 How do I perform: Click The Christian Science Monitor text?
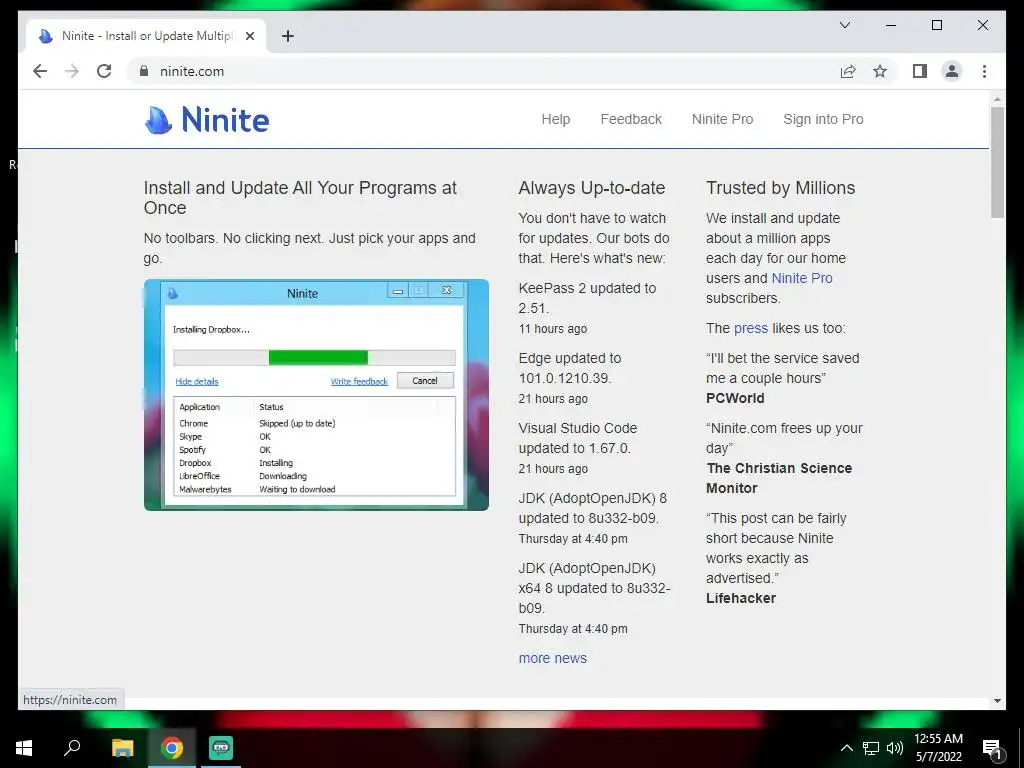(779, 478)
